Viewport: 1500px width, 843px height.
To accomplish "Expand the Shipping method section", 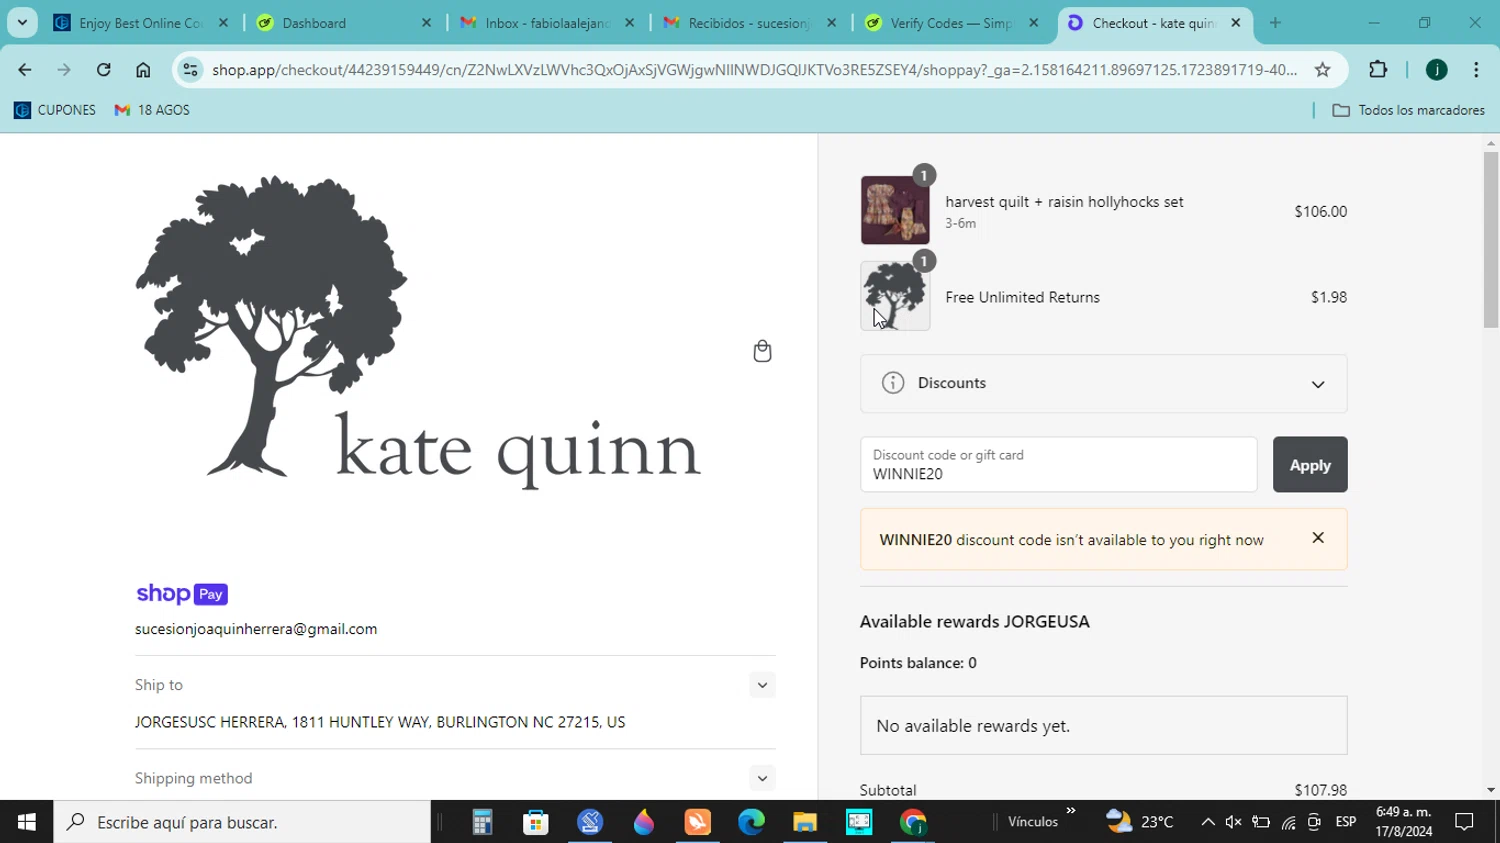I will [x=762, y=778].
